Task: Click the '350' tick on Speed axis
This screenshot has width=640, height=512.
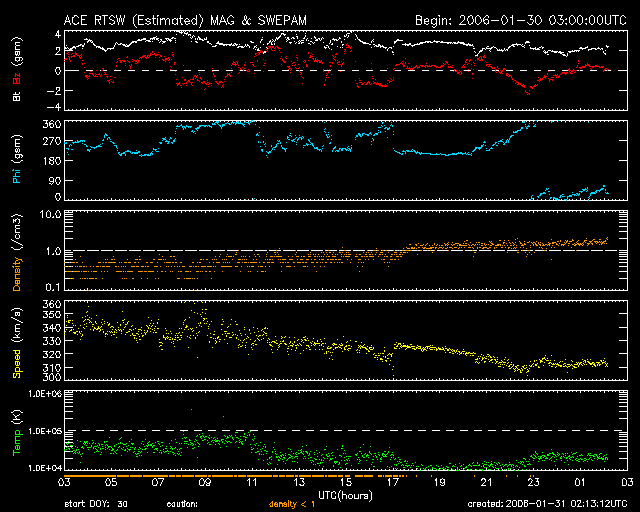Action: point(52,314)
